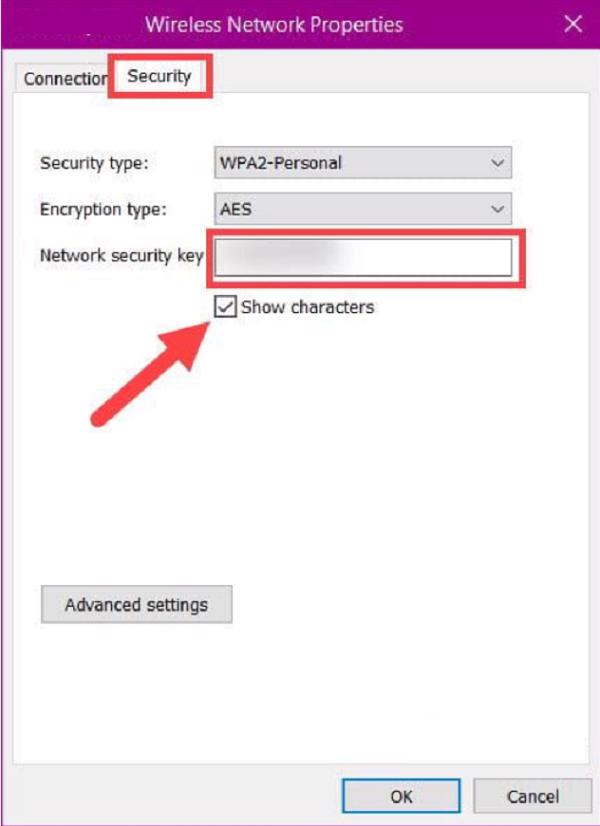The width and height of the screenshot is (600, 826).
Task: Click the Security type label
Action: [x=92, y=162]
